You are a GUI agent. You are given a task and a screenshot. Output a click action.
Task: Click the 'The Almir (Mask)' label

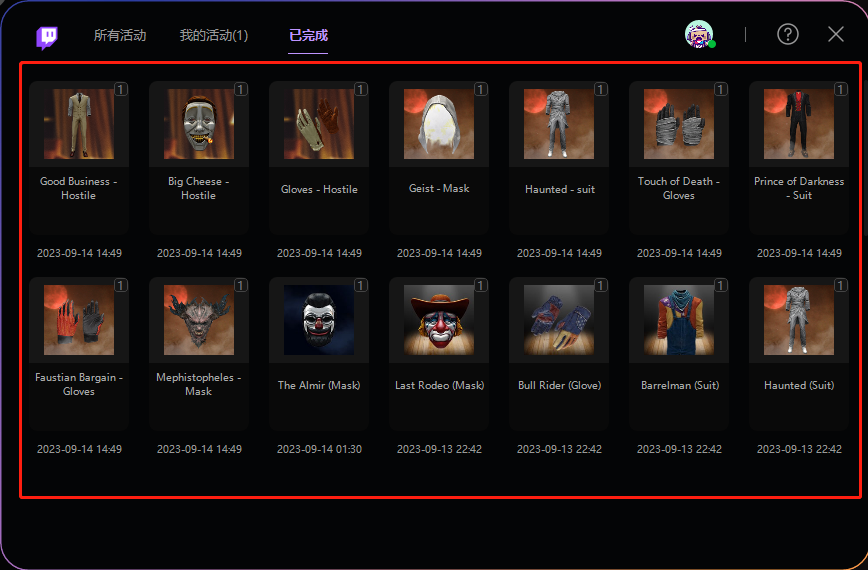(x=319, y=385)
